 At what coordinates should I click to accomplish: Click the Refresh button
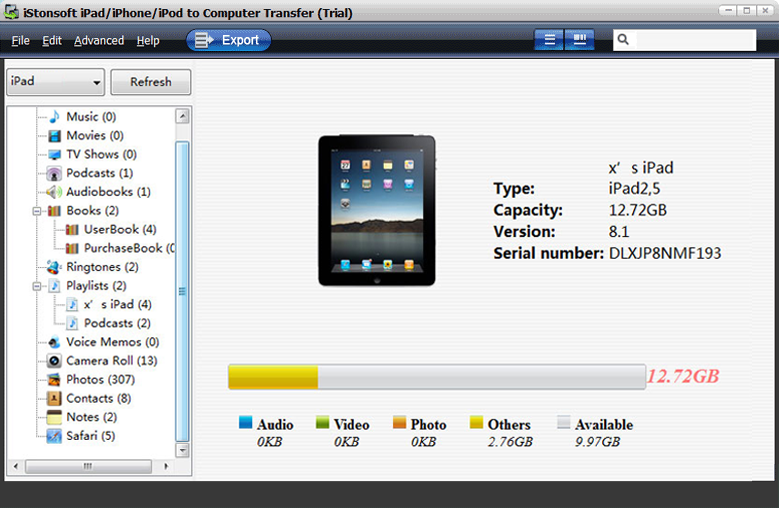click(x=151, y=82)
